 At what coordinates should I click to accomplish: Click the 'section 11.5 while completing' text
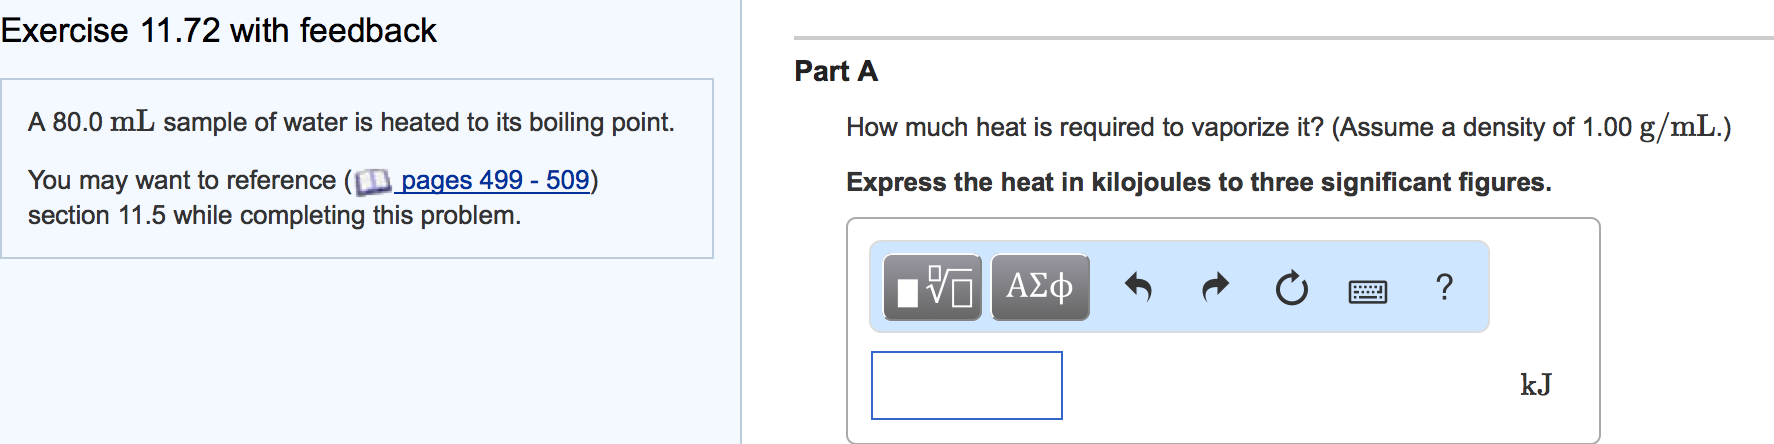click(x=274, y=215)
